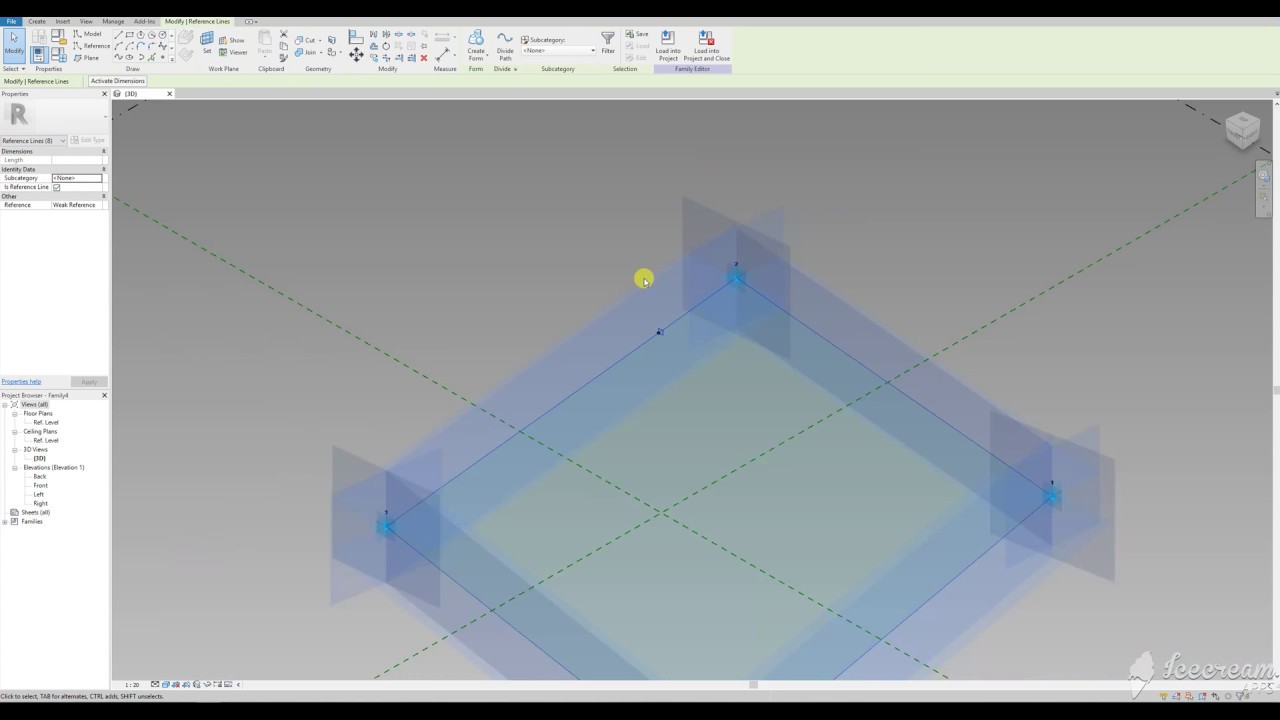Click the Weak Reference value cell
The image size is (1280, 720).
click(x=77, y=205)
